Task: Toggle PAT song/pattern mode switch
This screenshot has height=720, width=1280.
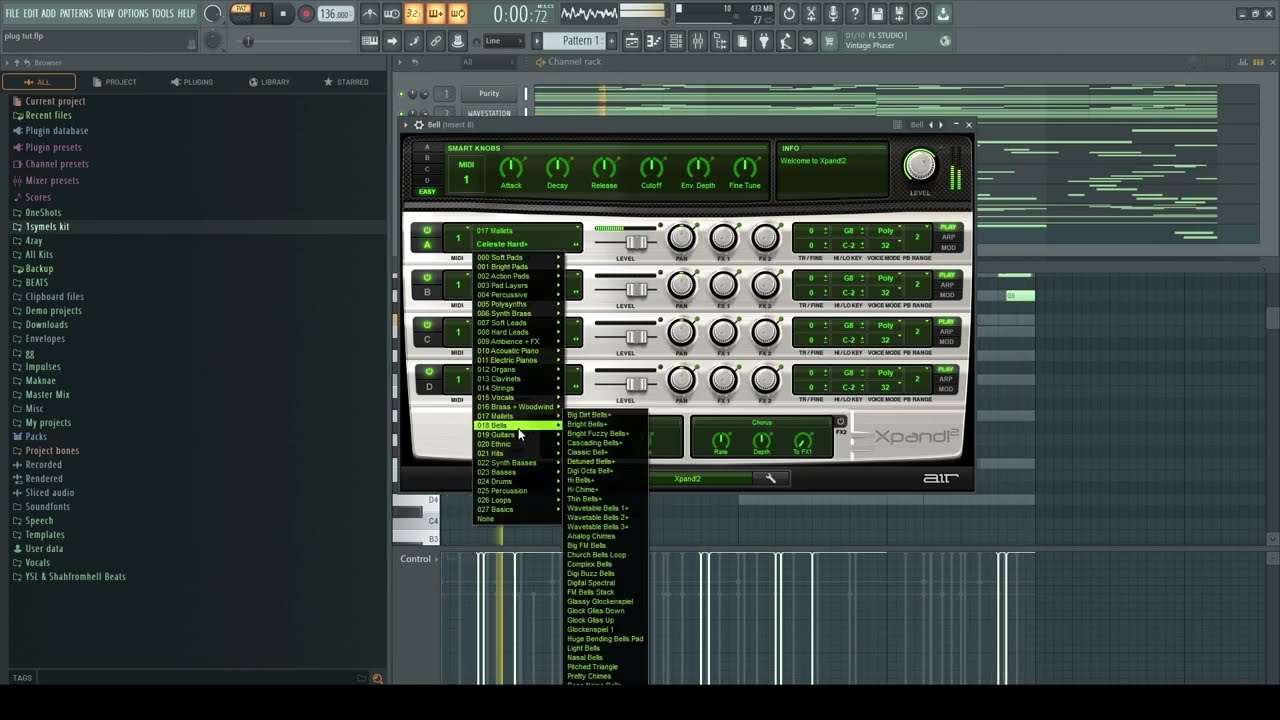Action: [241, 14]
